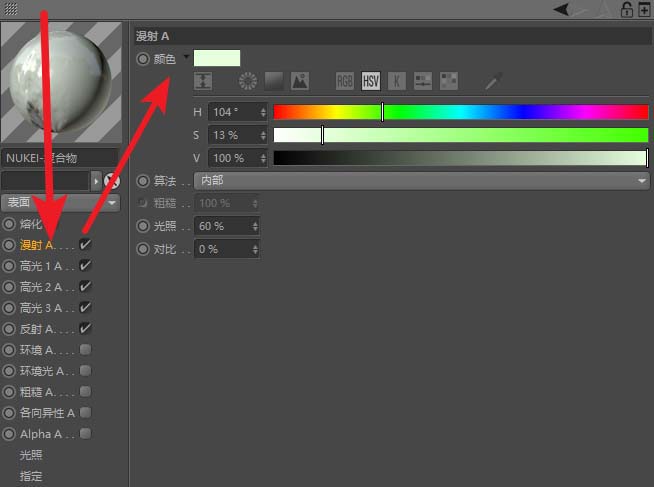The image size is (654, 487).
Task: Select HSV color mode button
Action: pyautogui.click(x=371, y=81)
